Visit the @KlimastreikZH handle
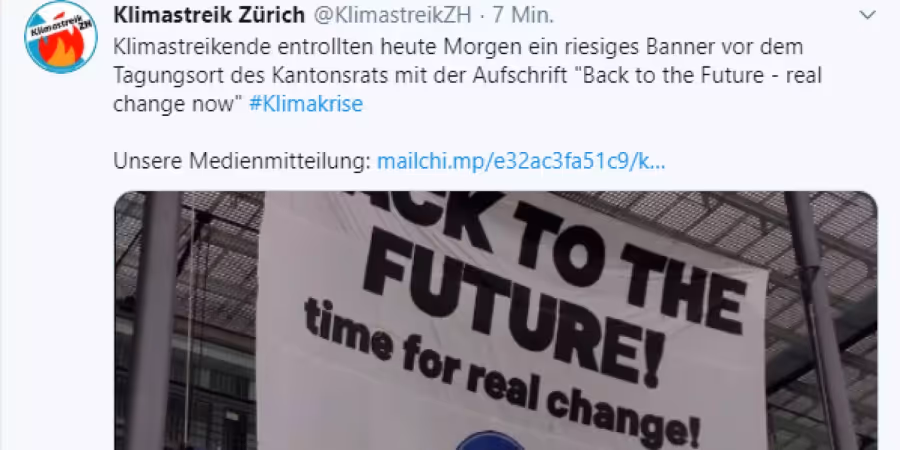The image size is (900, 450). tap(391, 15)
